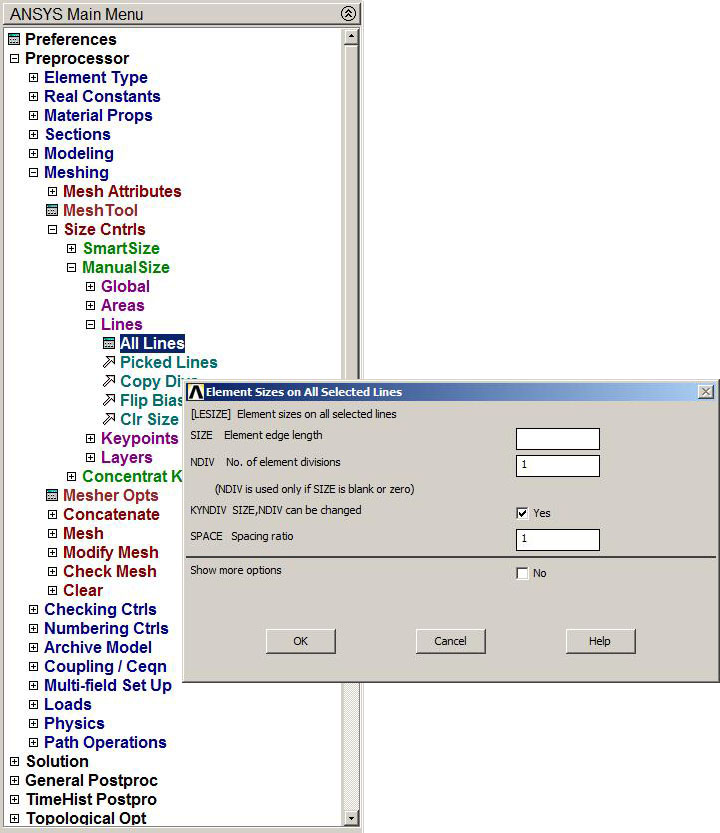The height and width of the screenshot is (833, 720).
Task: Collapse the ANSYS Main Menu panel chevron
Action: coord(347,14)
